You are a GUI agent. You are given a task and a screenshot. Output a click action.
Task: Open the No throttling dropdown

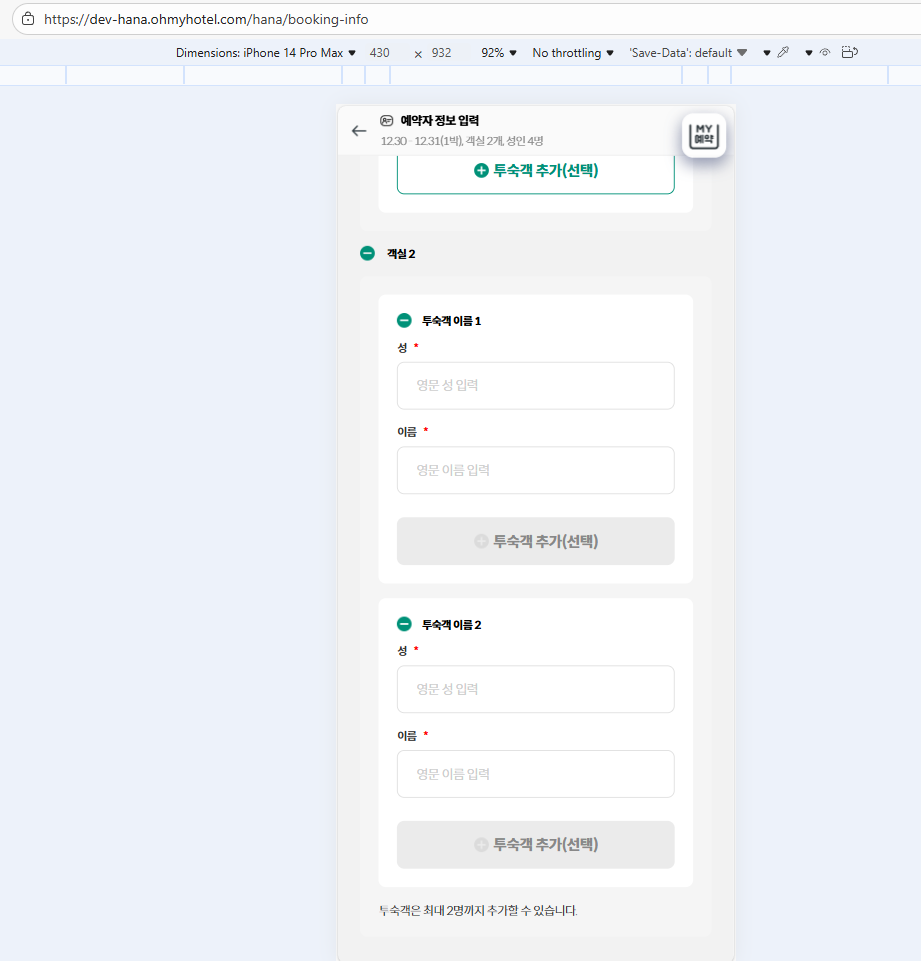click(x=573, y=53)
